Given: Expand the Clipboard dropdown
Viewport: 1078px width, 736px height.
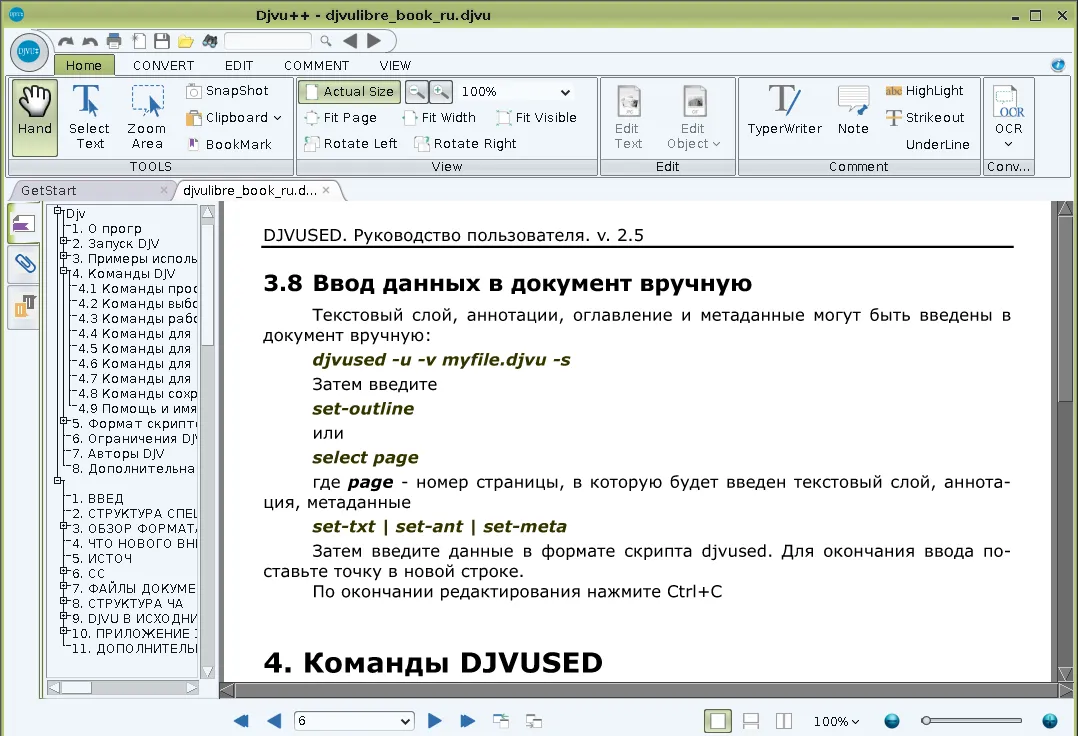Looking at the screenshot, I should [x=235, y=118].
